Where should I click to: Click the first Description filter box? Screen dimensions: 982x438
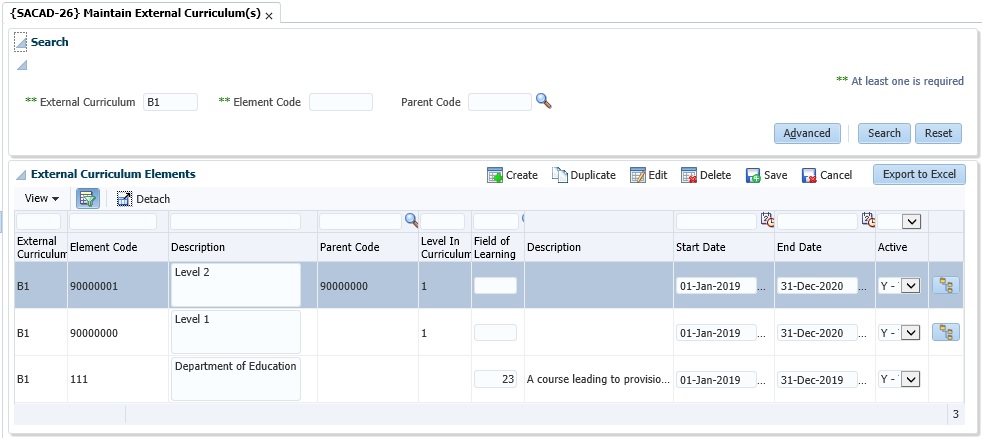pos(235,221)
